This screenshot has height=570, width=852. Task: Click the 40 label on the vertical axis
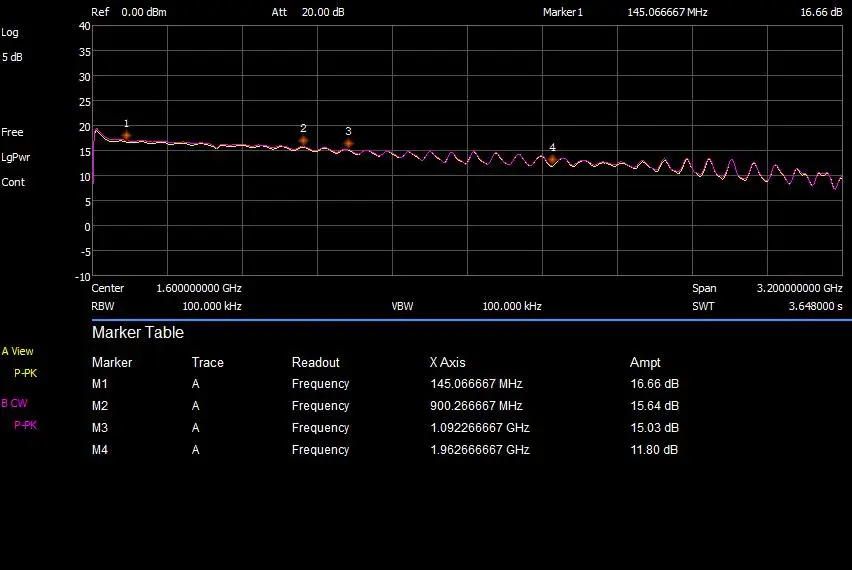84,26
